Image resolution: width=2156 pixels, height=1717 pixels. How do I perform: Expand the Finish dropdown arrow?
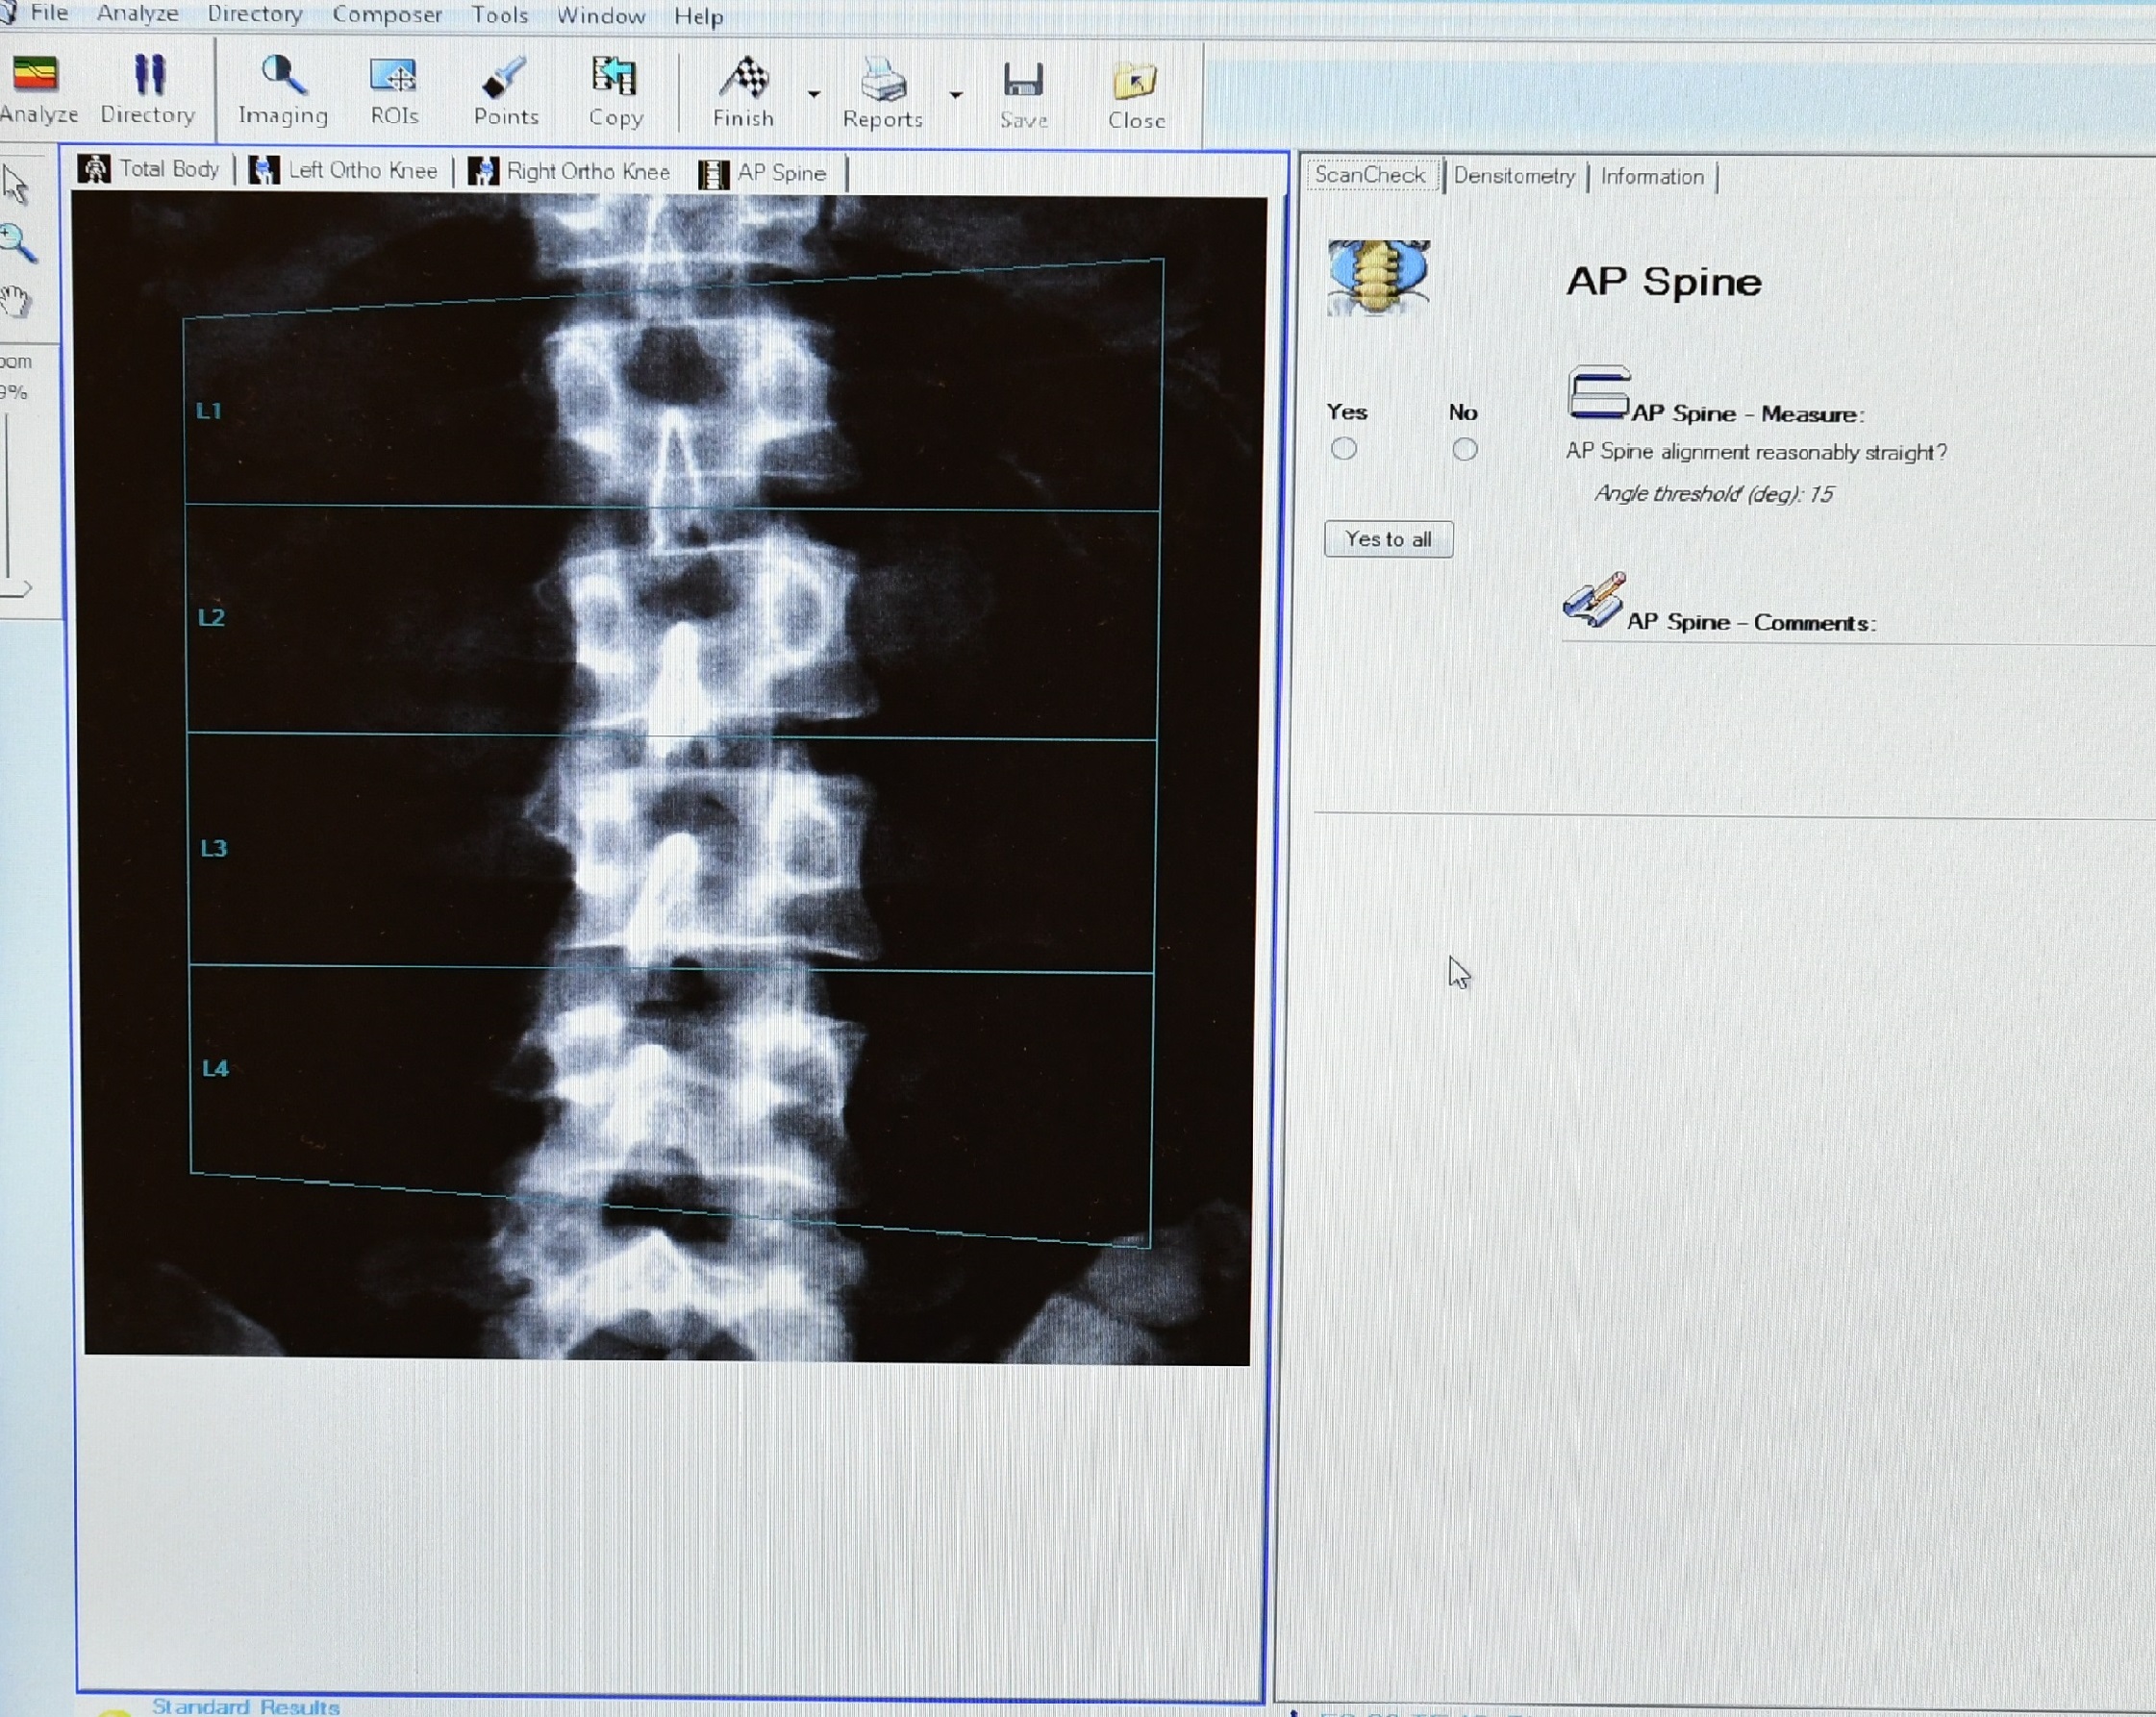814,94
